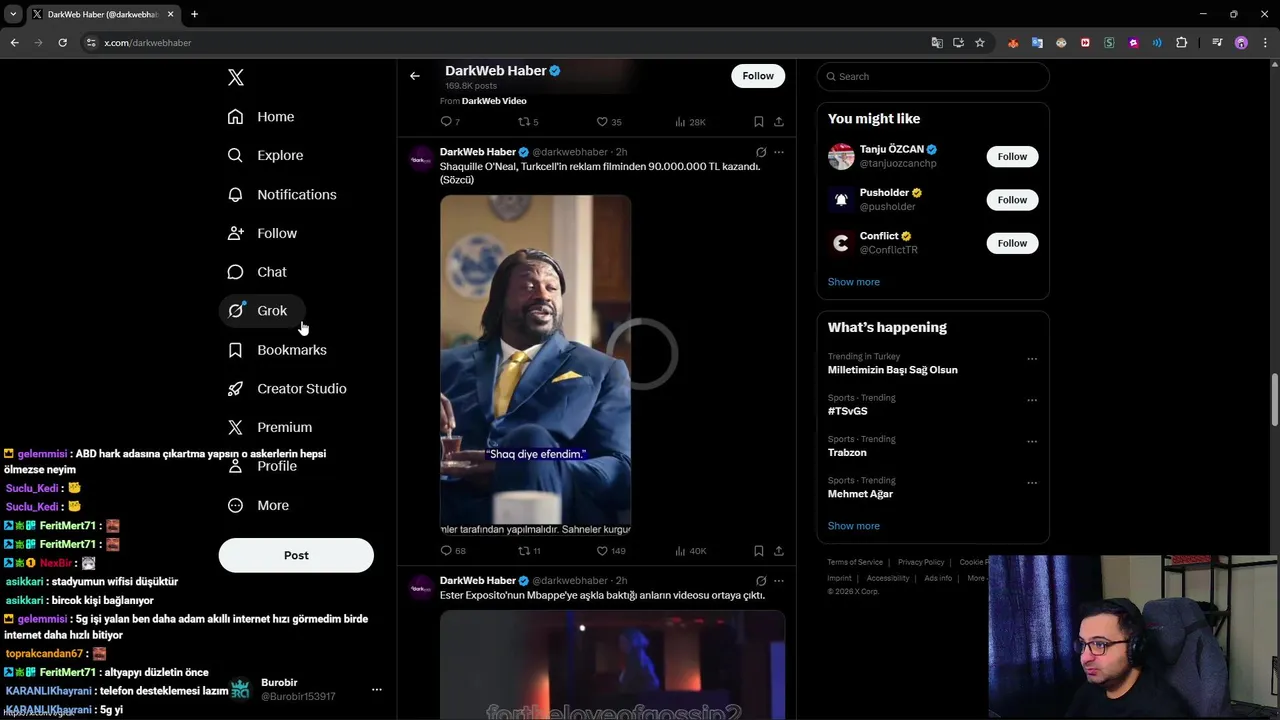This screenshot has width=1280, height=720.
Task: Open trend Milletimizin Başı Sağ Olsun
Action: pos(892,370)
